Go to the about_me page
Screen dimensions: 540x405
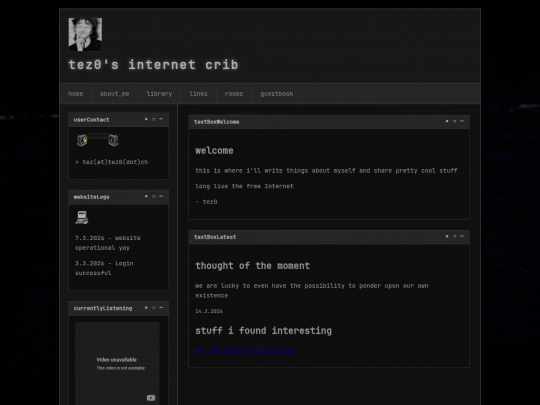115,94
